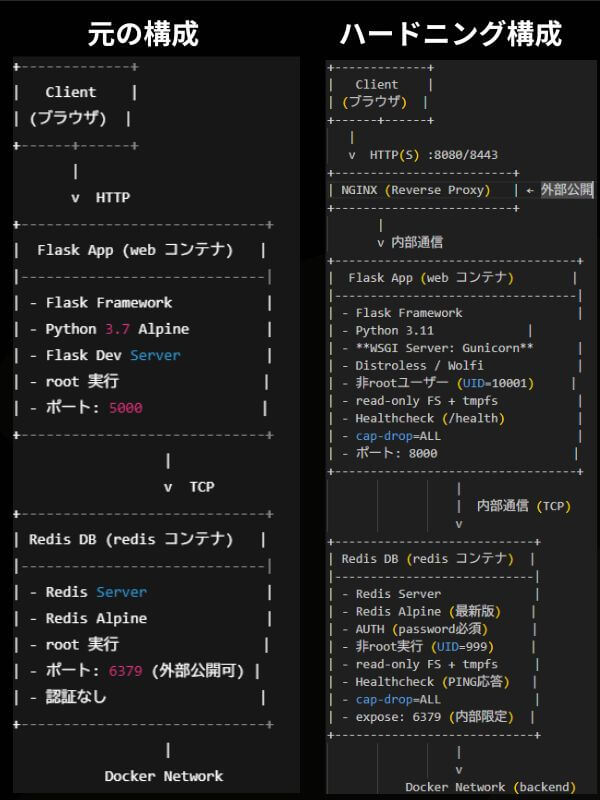Select "Flask App (web コンテナ)" header in 元の構成
The height and width of the screenshot is (800, 600).
point(135,250)
